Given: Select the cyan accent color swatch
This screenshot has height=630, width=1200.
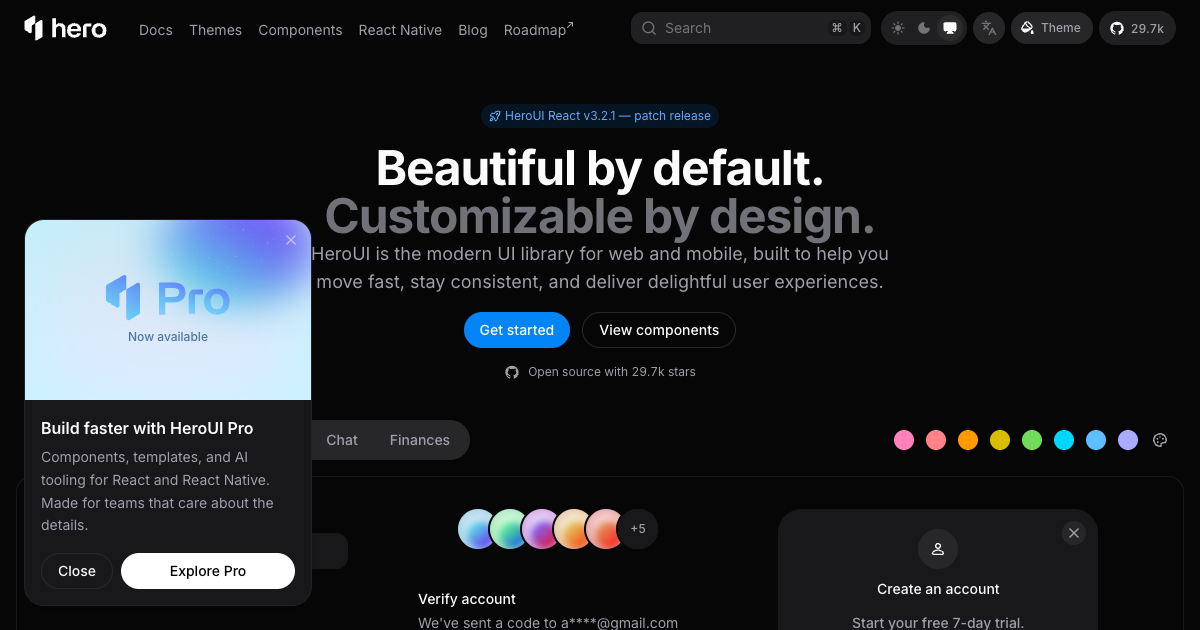Looking at the screenshot, I should tap(1064, 440).
